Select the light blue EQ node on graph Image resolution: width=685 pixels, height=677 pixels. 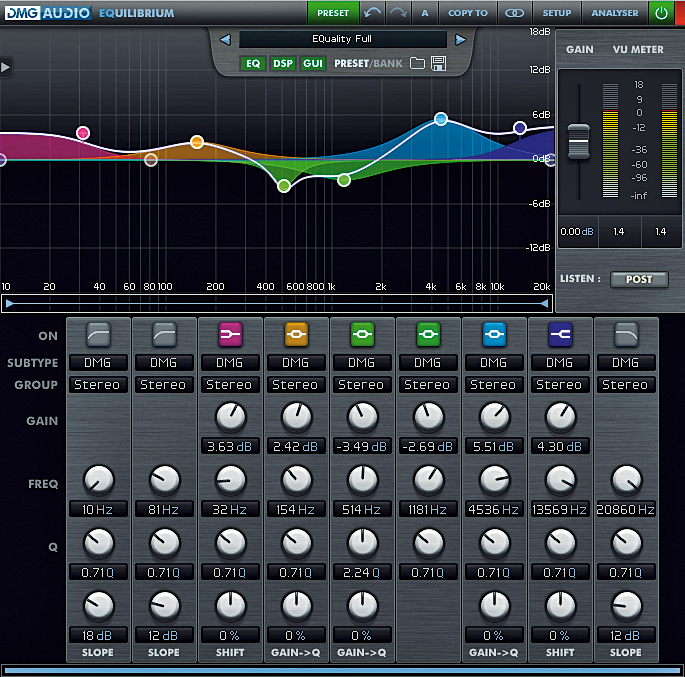pos(441,119)
